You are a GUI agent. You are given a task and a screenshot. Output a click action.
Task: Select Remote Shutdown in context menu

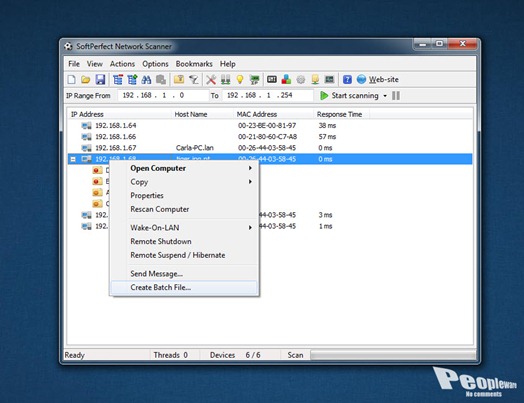pyautogui.click(x=184, y=241)
